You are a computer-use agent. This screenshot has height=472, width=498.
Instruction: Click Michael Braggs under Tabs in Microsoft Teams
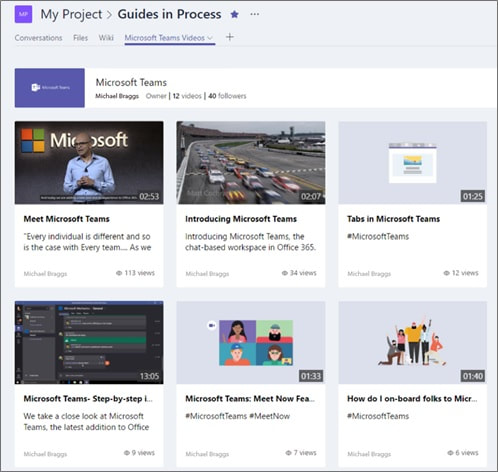[x=369, y=274]
